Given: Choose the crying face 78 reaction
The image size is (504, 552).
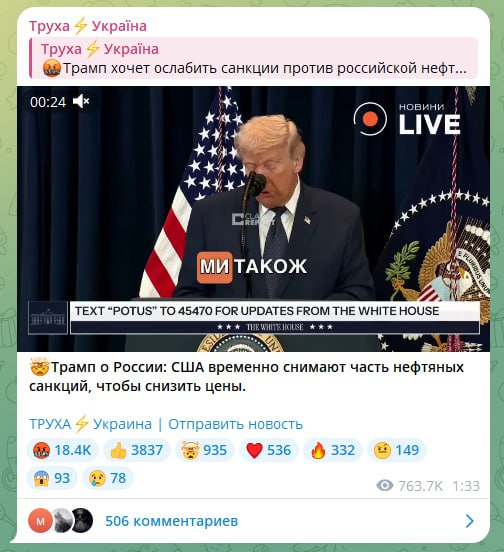Looking at the screenshot, I should pyautogui.click(x=108, y=478).
